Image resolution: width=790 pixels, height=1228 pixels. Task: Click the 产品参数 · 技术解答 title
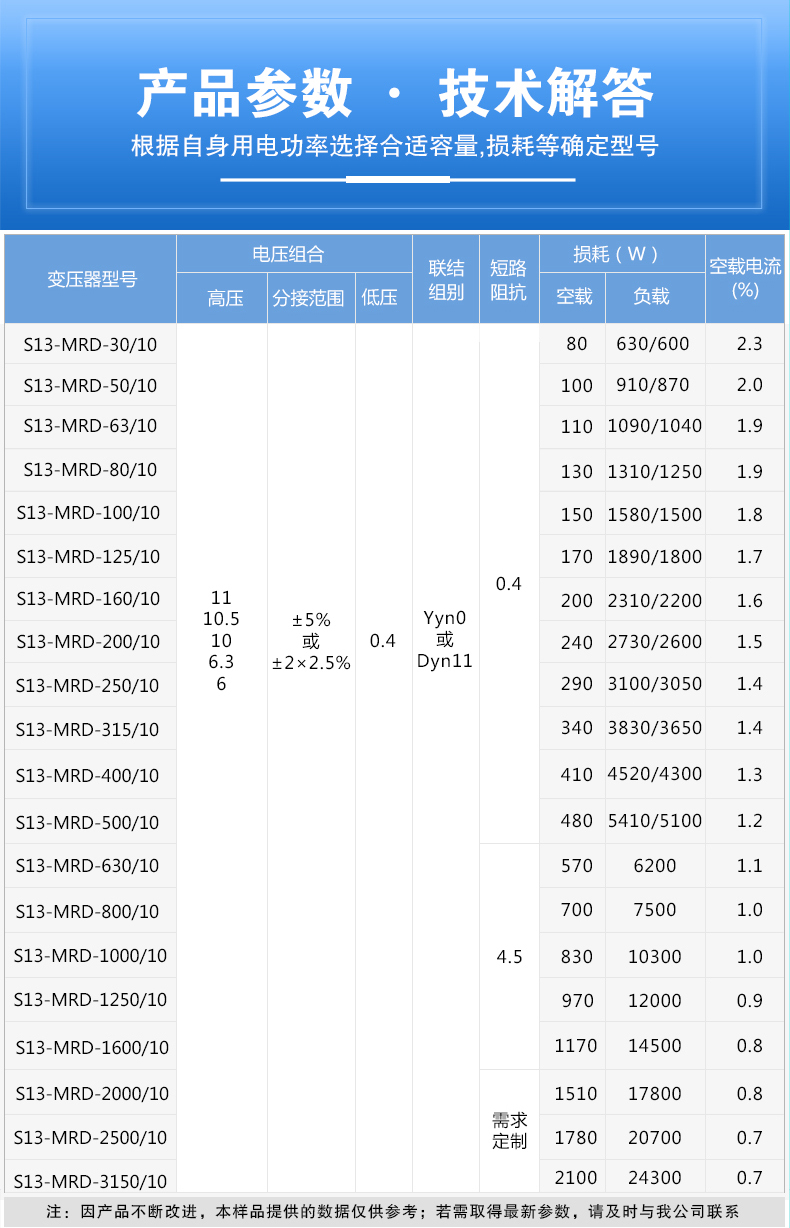pos(395,93)
